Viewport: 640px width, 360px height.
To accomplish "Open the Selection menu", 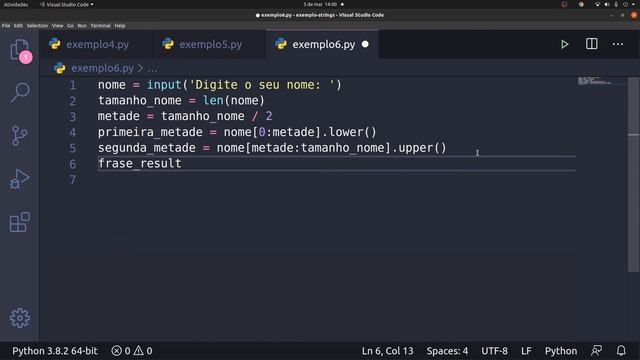I will pyautogui.click(x=37, y=25).
